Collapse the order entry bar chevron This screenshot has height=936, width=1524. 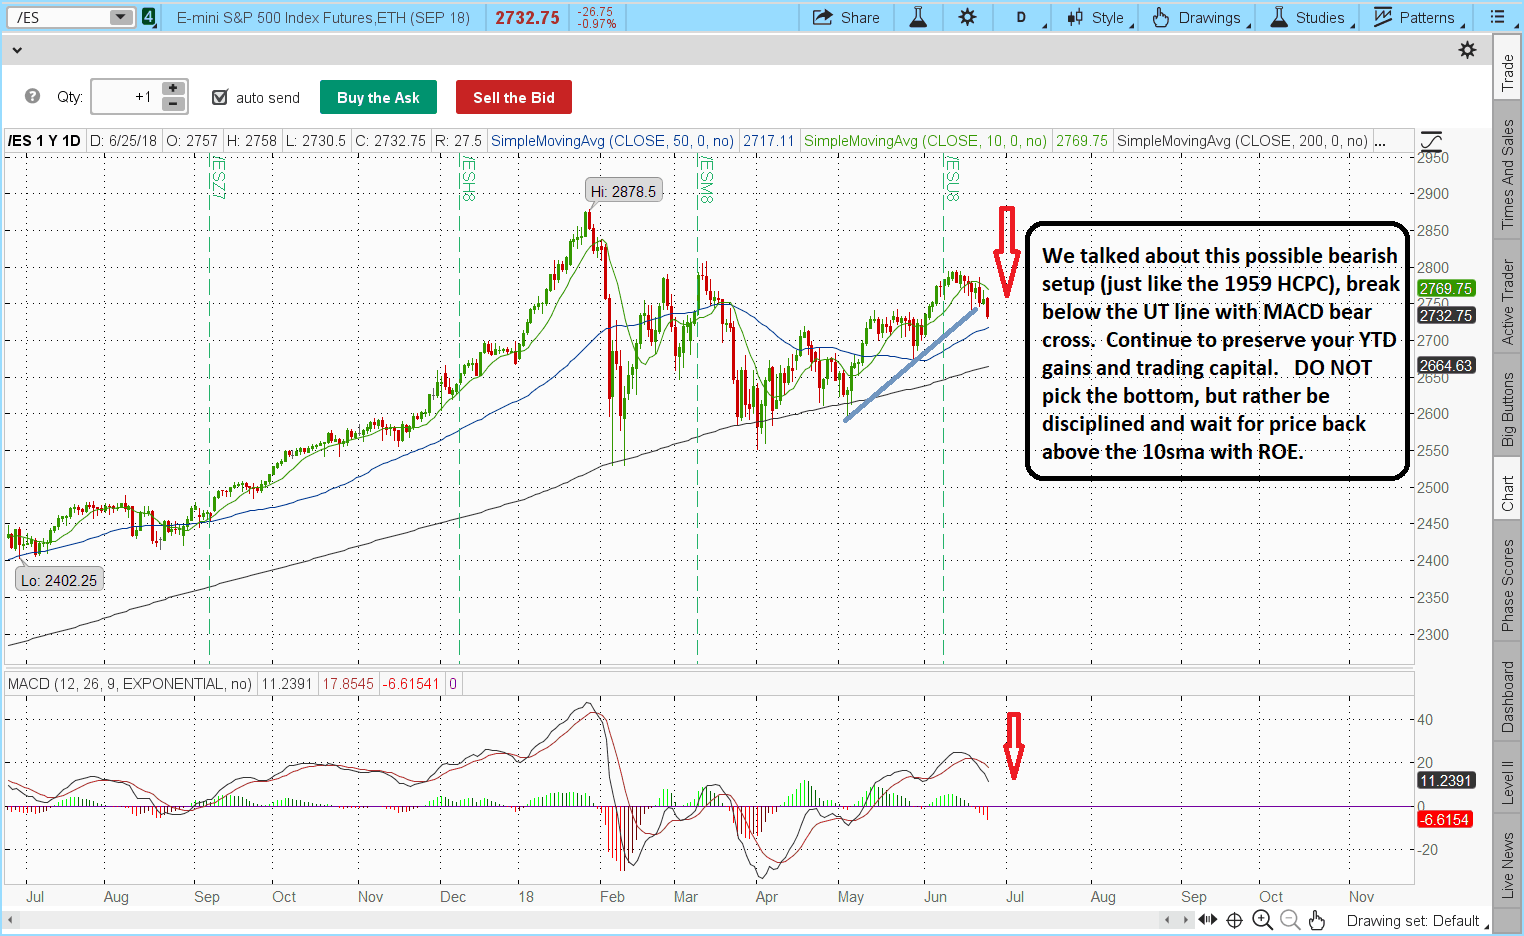click(x=15, y=50)
